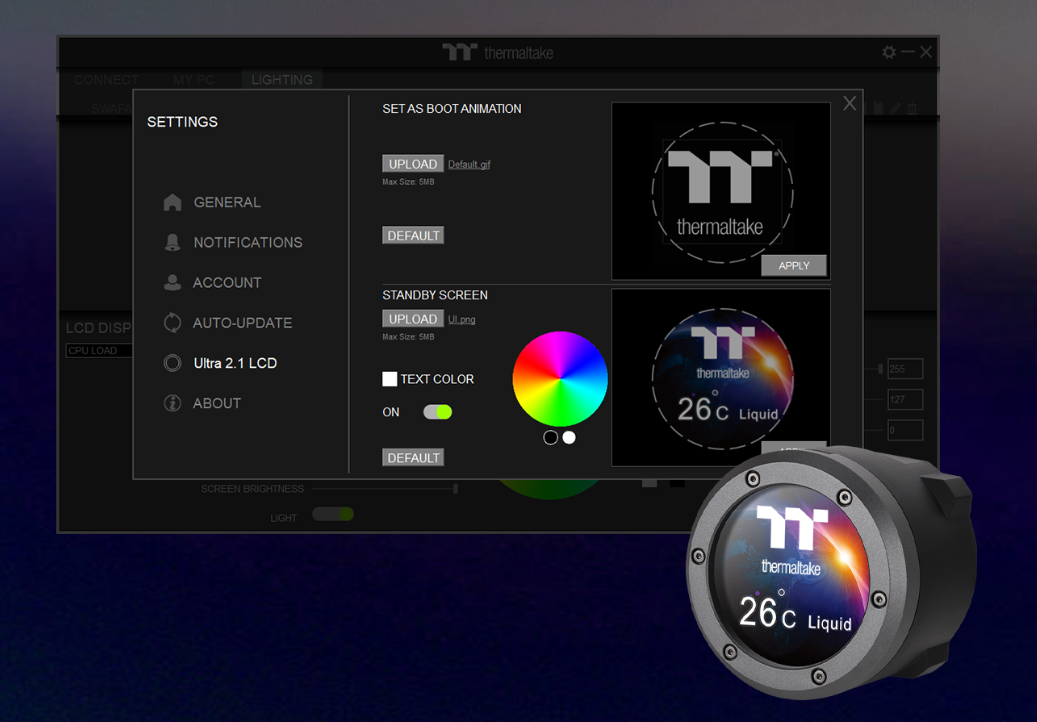Select the white preset color dot
This screenshot has width=1037, height=722.
pos(569,437)
